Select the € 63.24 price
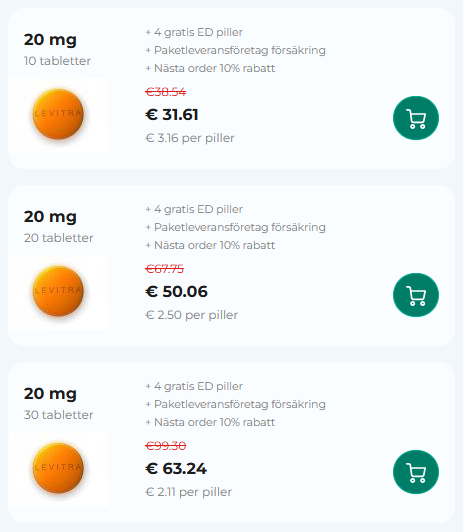The width and height of the screenshot is (463, 532). pyautogui.click(x=176, y=469)
